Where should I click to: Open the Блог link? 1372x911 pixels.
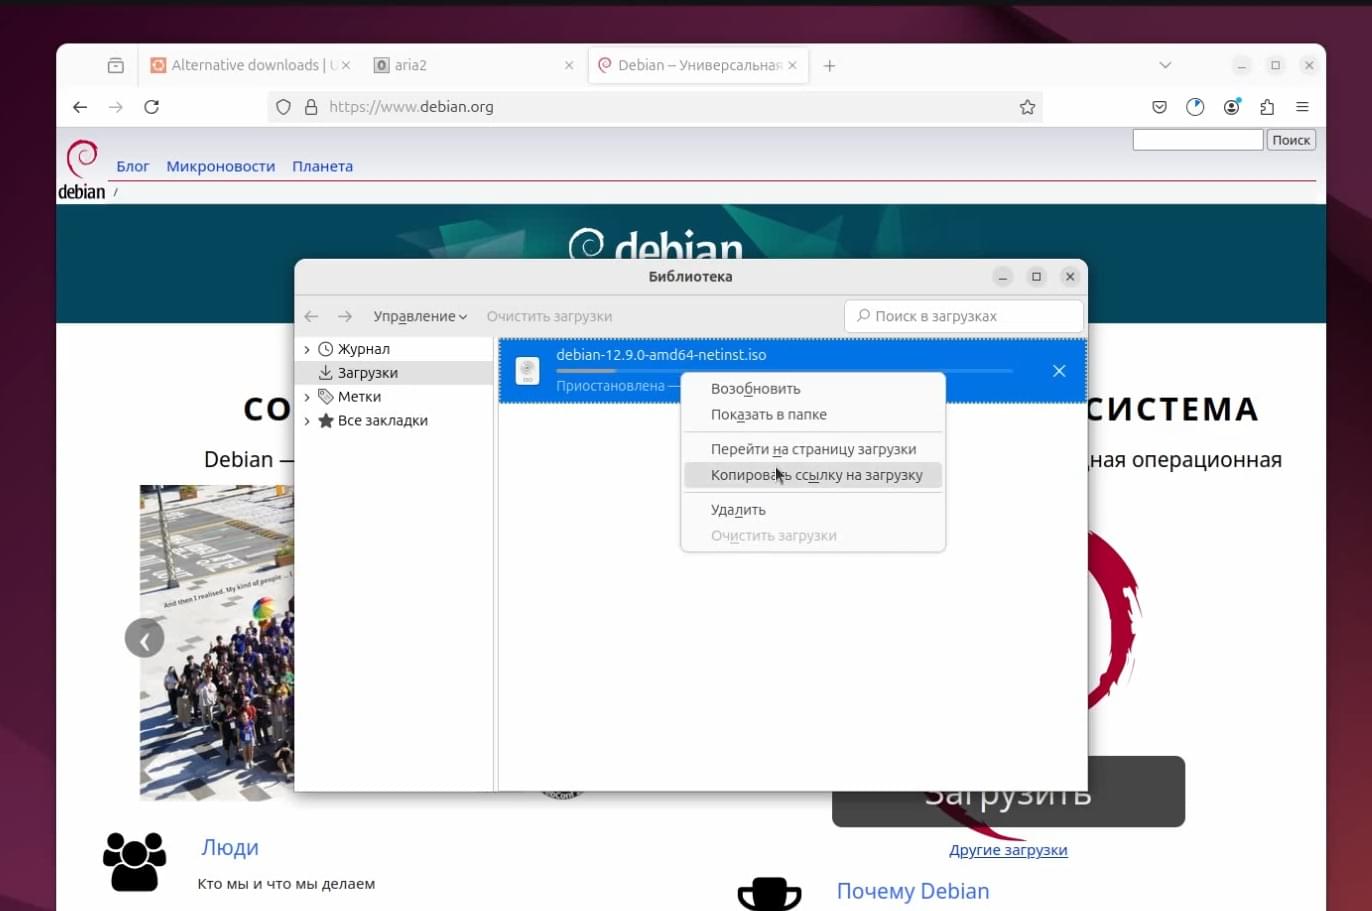point(132,166)
